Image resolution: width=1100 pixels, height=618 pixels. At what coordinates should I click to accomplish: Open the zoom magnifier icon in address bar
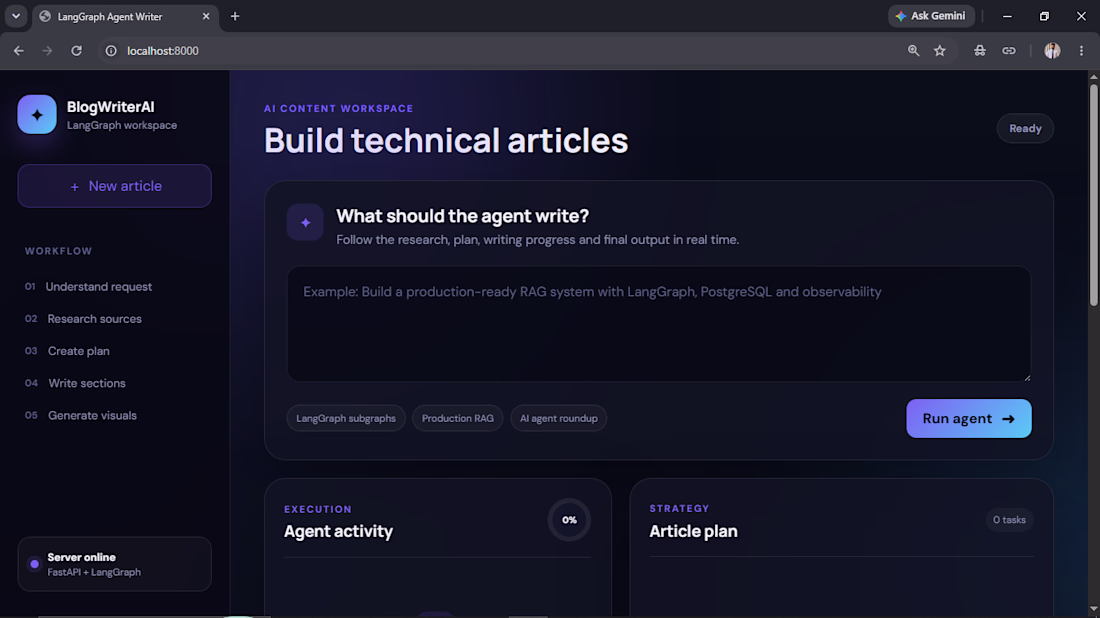click(913, 51)
